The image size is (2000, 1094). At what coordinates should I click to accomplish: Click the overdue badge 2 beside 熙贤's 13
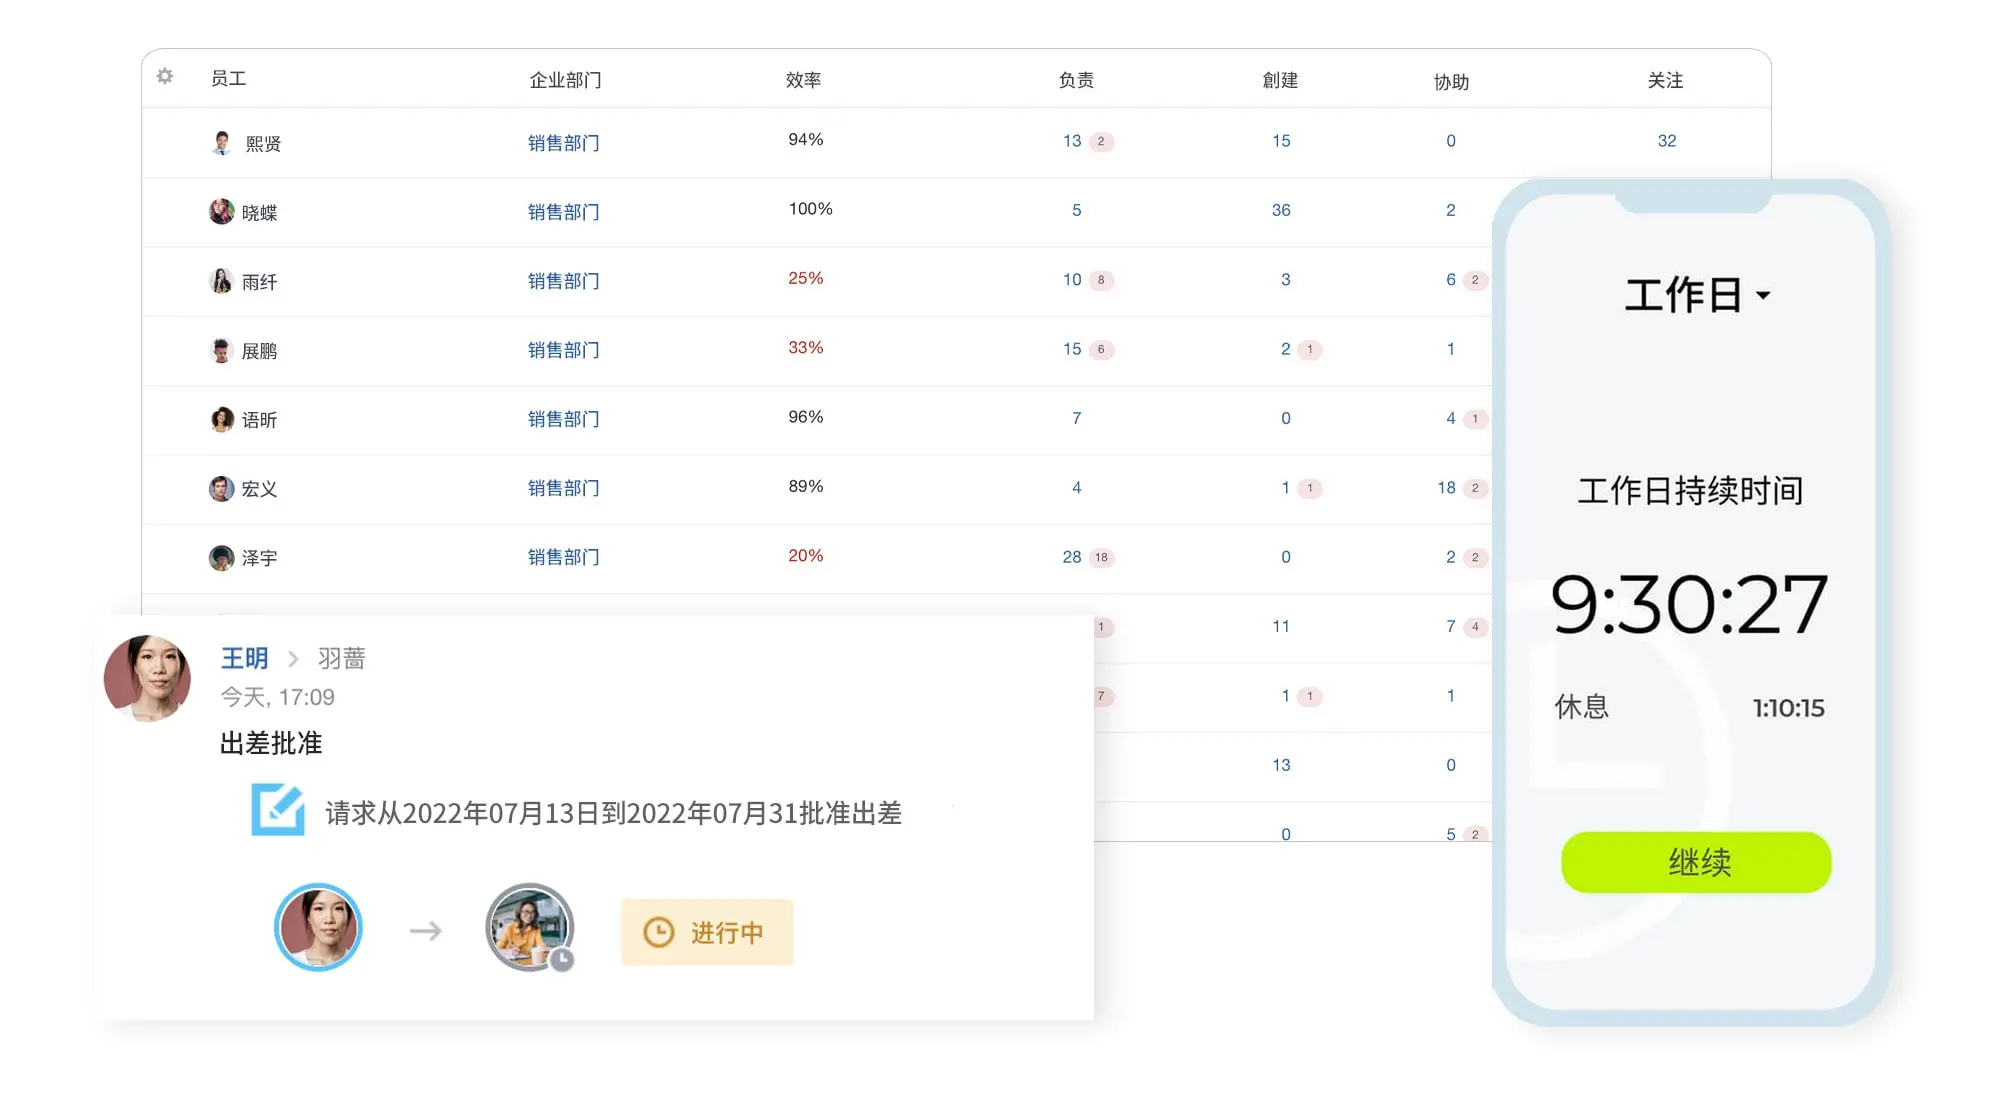(1101, 141)
